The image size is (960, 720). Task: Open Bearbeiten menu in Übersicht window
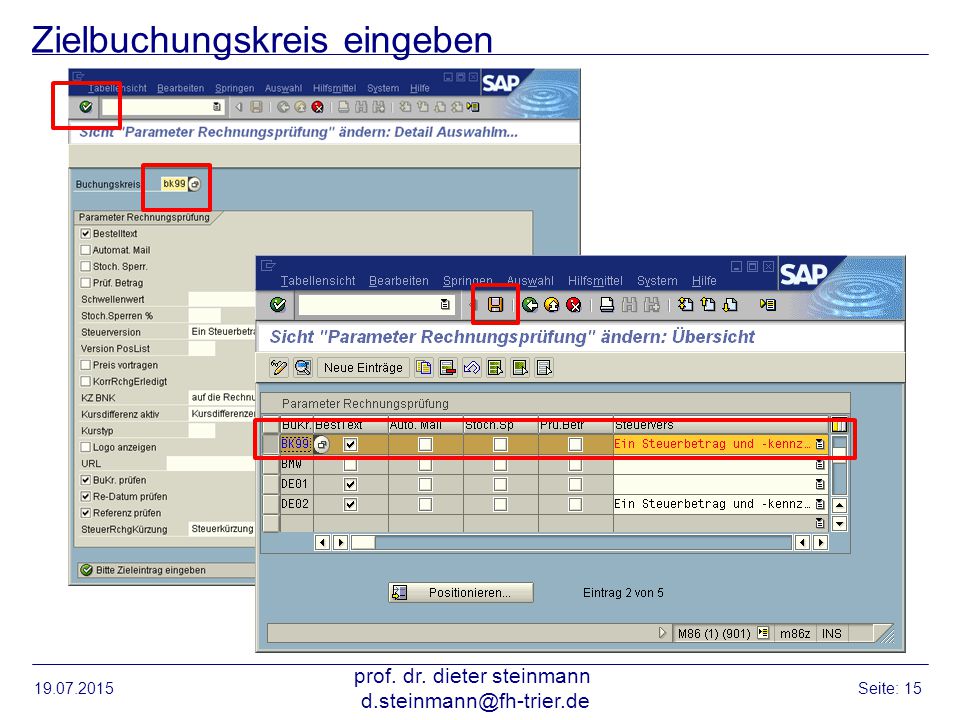pos(399,280)
